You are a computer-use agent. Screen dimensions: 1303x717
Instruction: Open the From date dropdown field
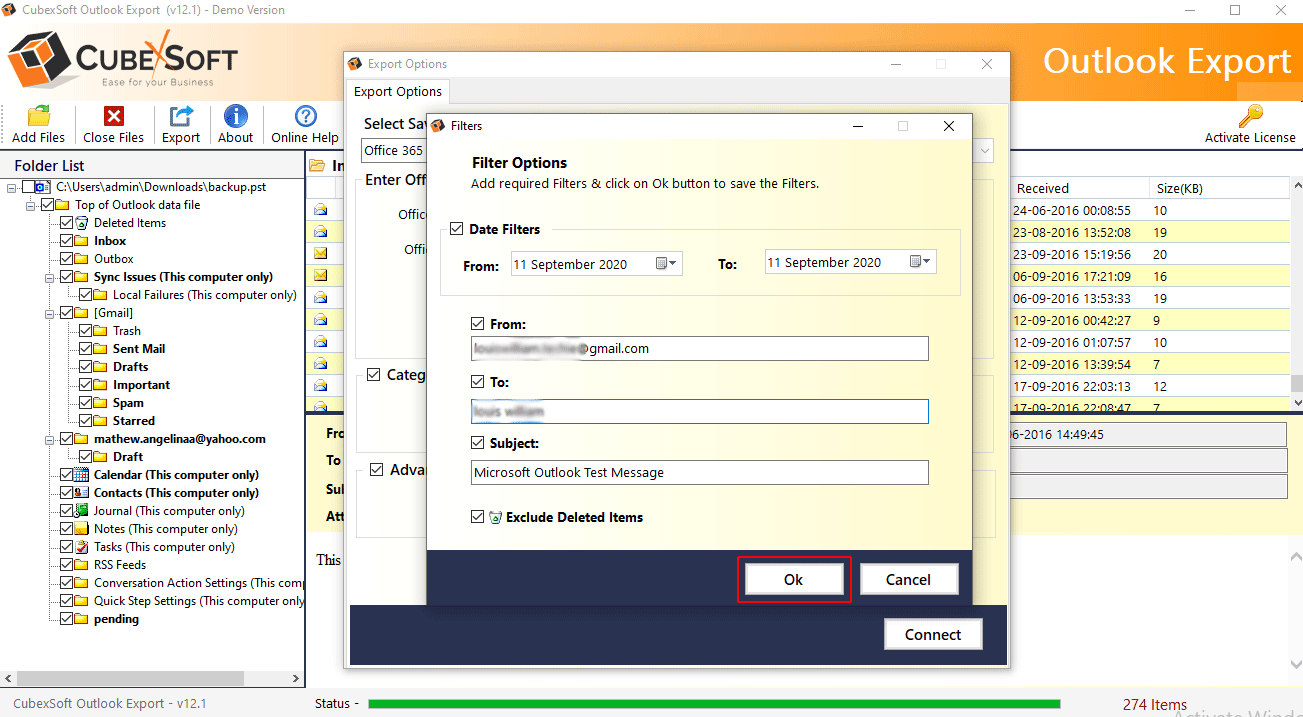597,263
